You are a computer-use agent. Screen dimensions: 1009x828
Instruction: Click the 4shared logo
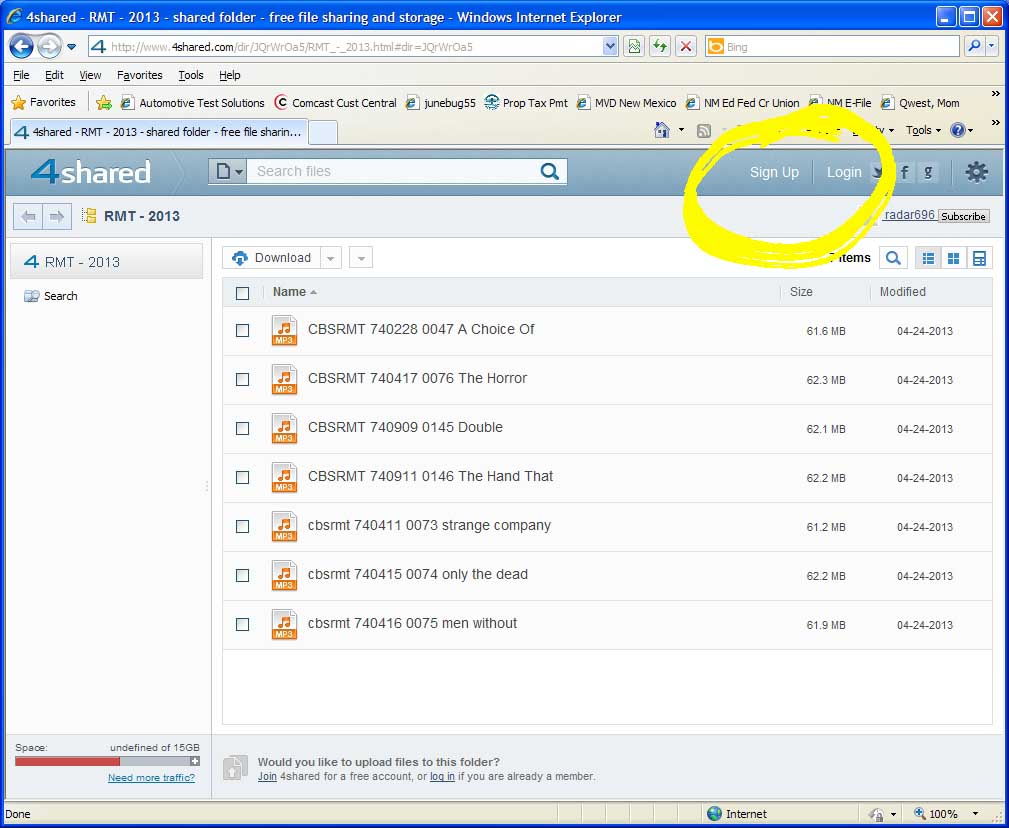(90, 172)
